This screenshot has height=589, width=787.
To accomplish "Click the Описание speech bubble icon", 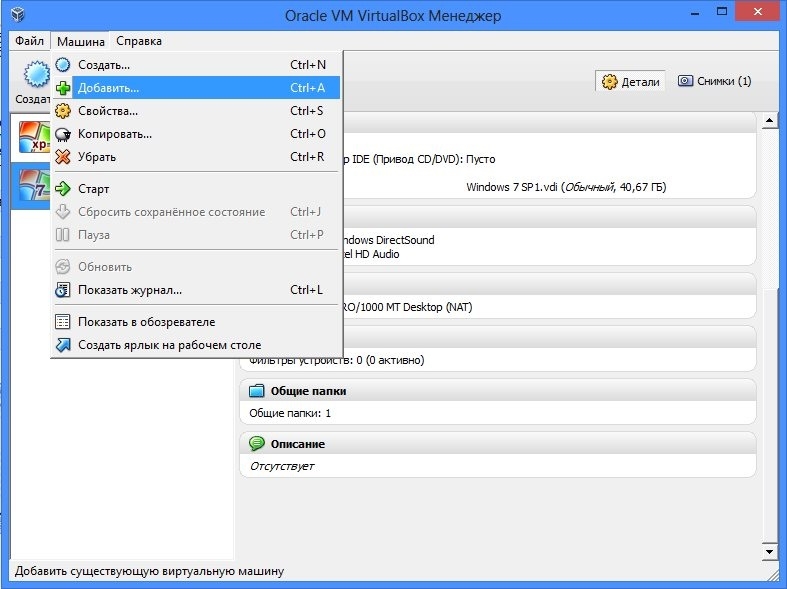I will click(x=256, y=444).
